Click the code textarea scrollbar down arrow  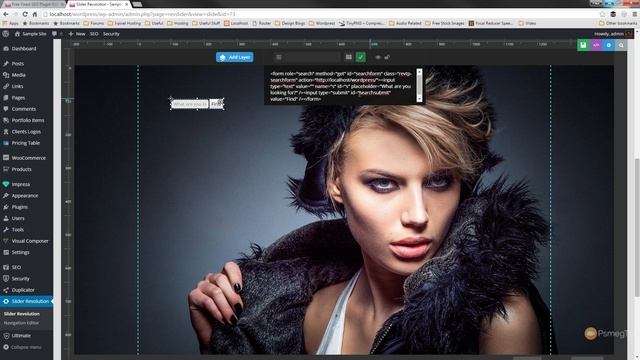click(419, 99)
